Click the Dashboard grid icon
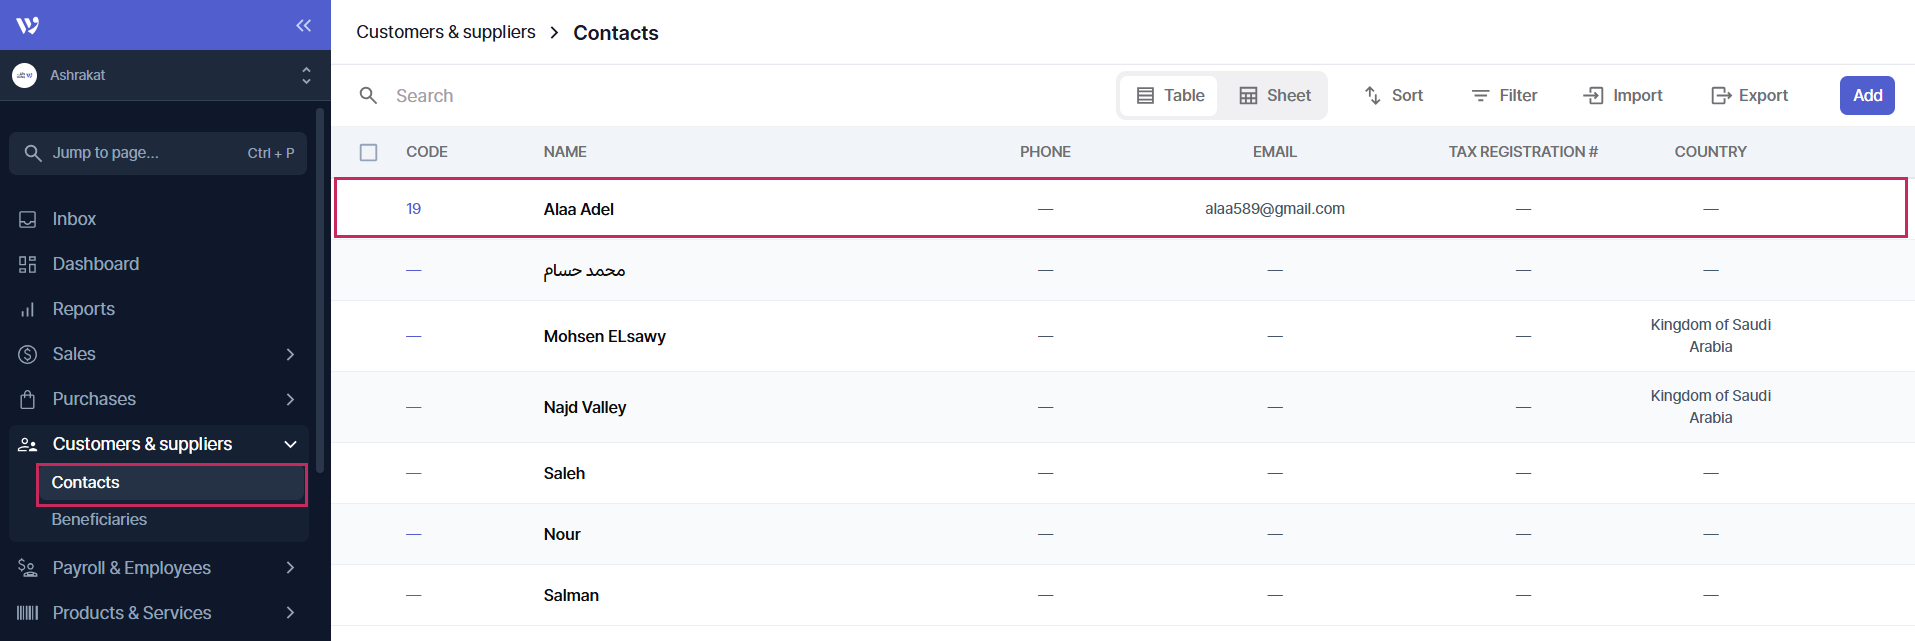 click(28, 264)
